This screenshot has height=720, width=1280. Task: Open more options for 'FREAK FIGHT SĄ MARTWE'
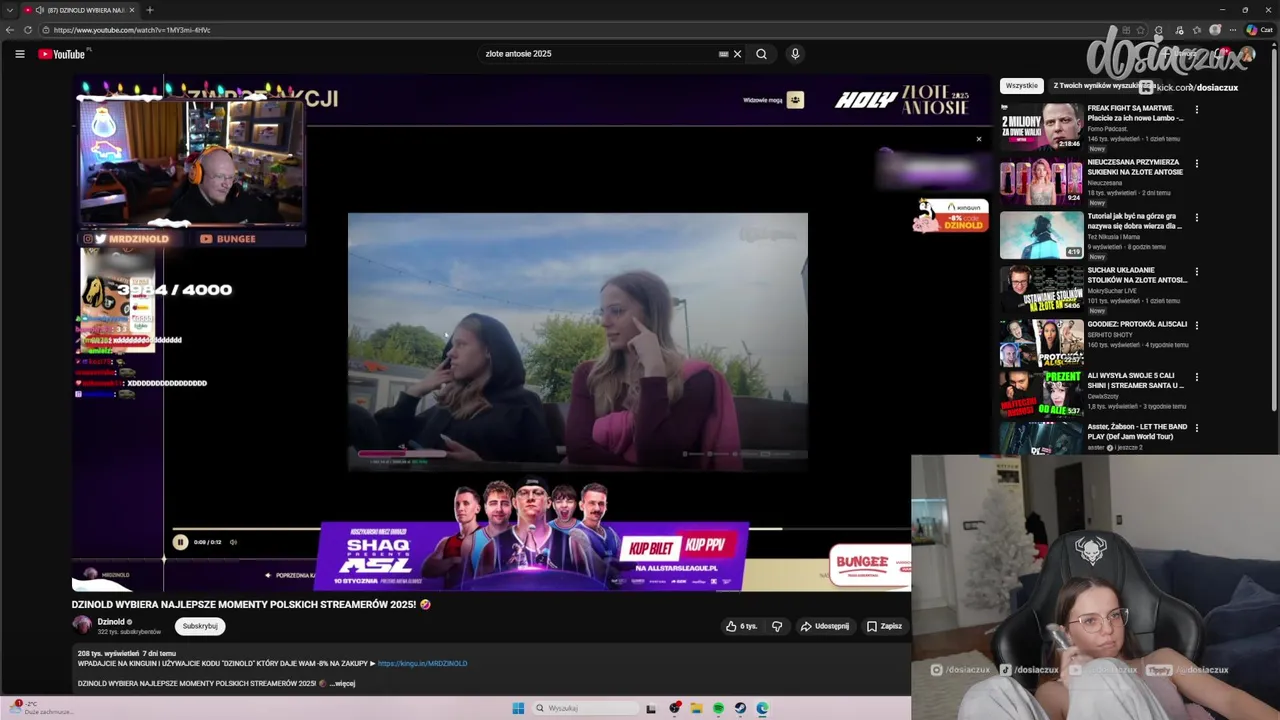(1197, 109)
